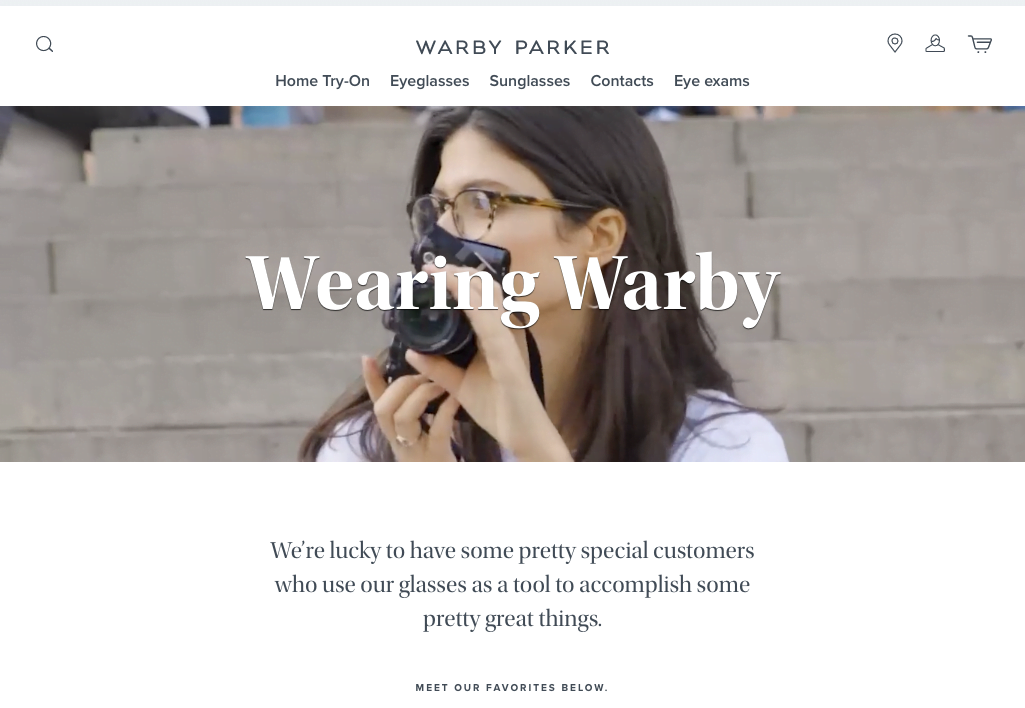Select Eye exams in navigation bar
1025x708 pixels.
click(x=711, y=81)
